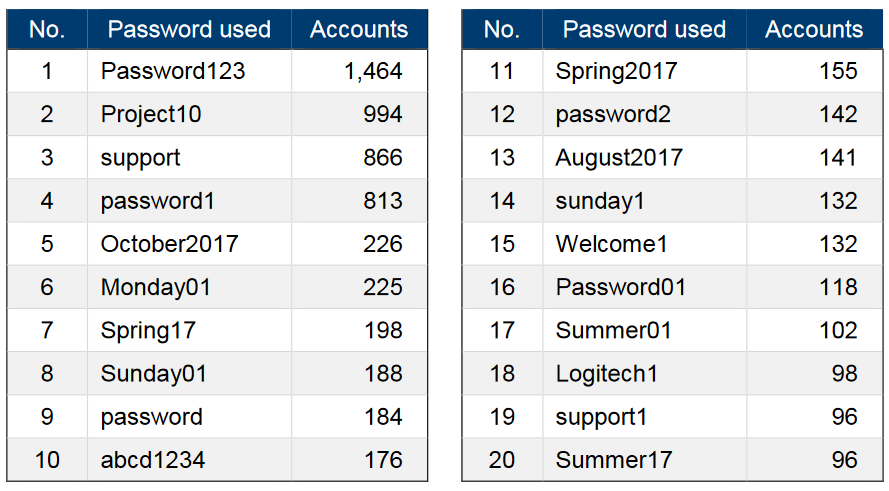889x491 pixels.
Task: Click the Summer17 password cell
Action: tap(614, 460)
